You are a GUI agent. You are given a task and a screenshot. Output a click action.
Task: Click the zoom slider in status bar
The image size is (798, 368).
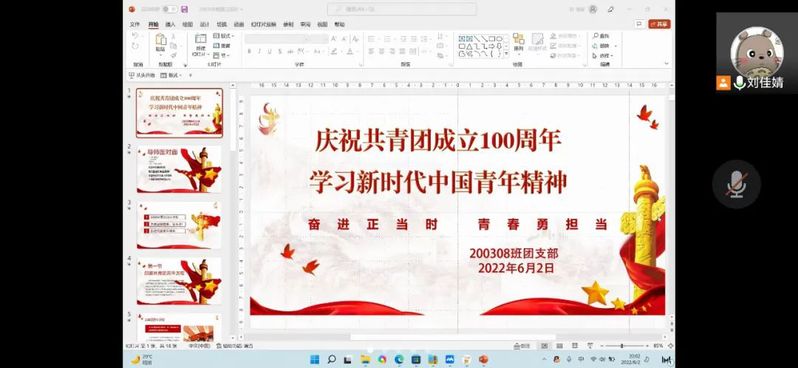pyautogui.click(x=622, y=346)
